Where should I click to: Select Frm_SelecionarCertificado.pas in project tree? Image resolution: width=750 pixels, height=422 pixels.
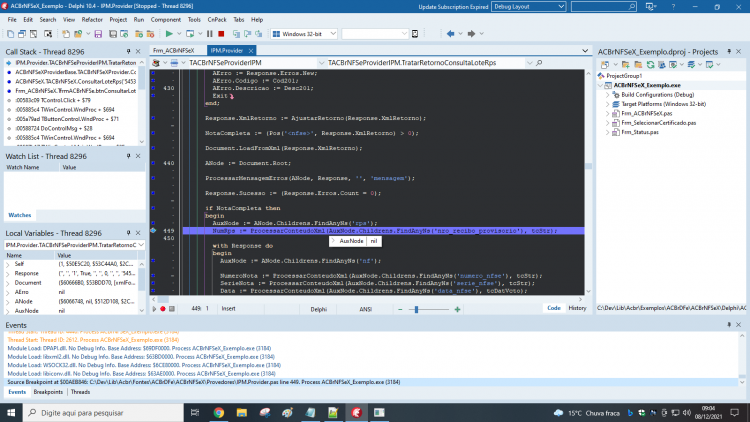coord(658,123)
